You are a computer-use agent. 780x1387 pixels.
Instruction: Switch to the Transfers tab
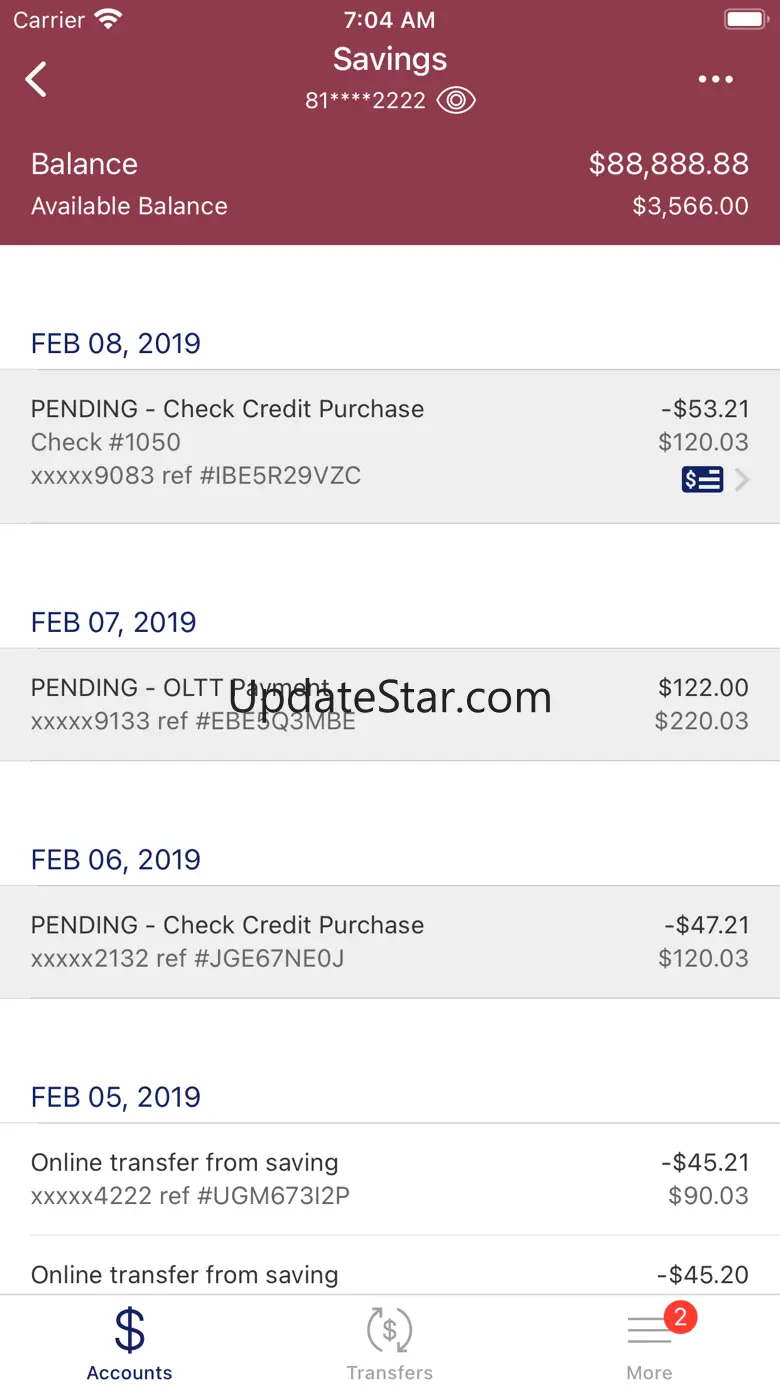click(390, 1344)
